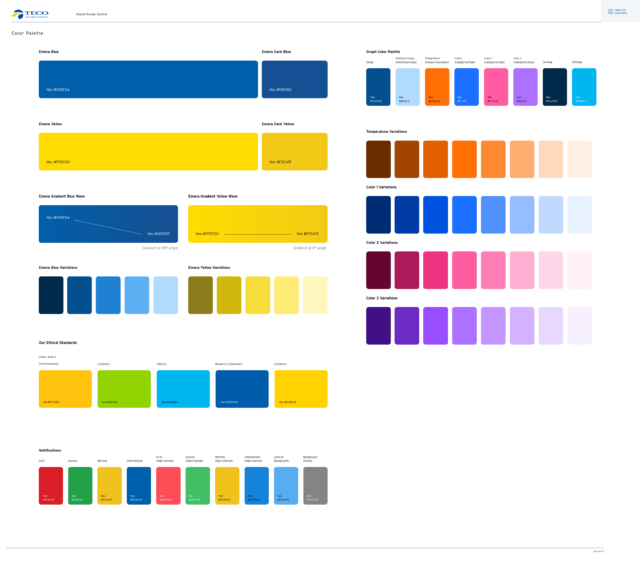Screen dimensions: 640x568
Task: Click the Emera Gradient Blue Wave box
Action: pyautogui.click(x=110, y=224)
